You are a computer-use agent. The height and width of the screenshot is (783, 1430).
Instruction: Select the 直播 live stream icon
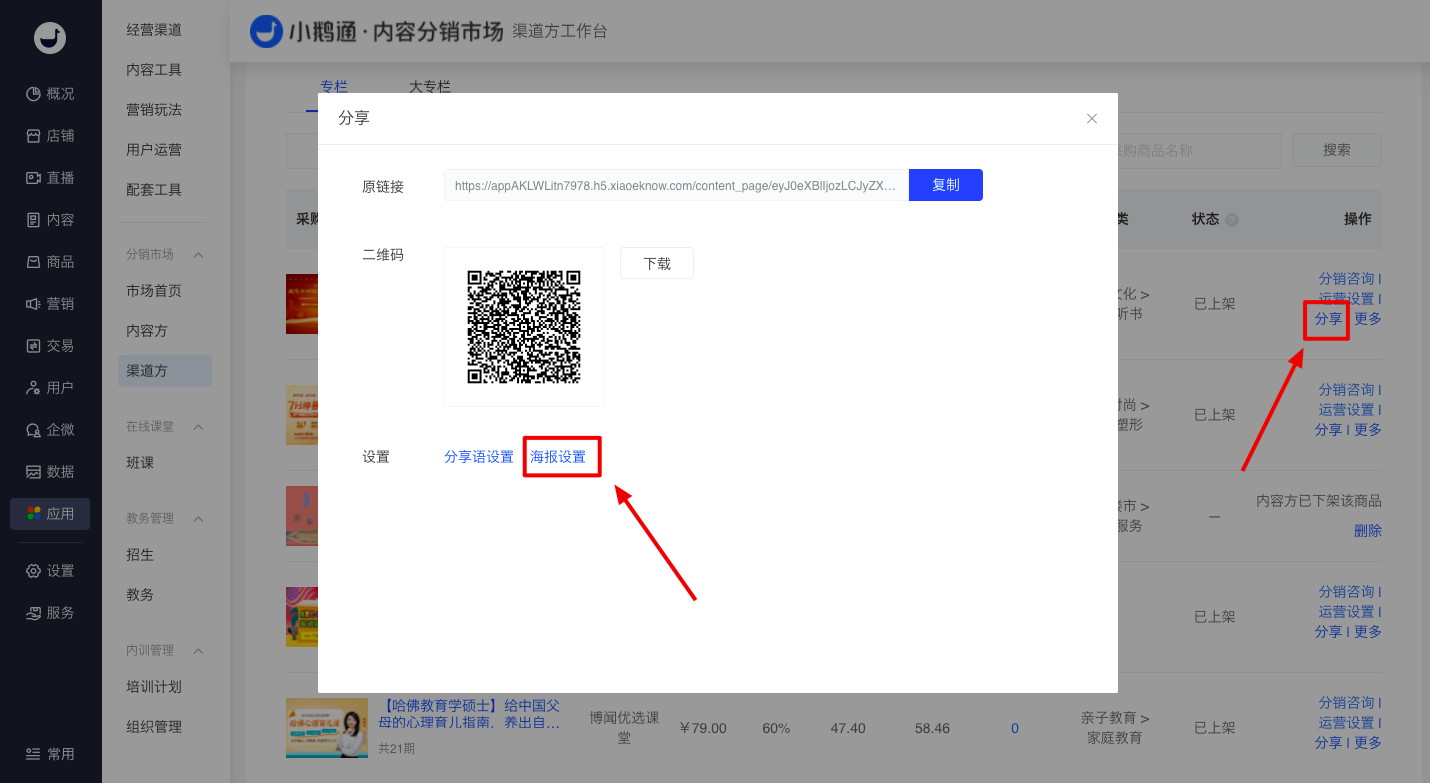pyautogui.click(x=34, y=178)
